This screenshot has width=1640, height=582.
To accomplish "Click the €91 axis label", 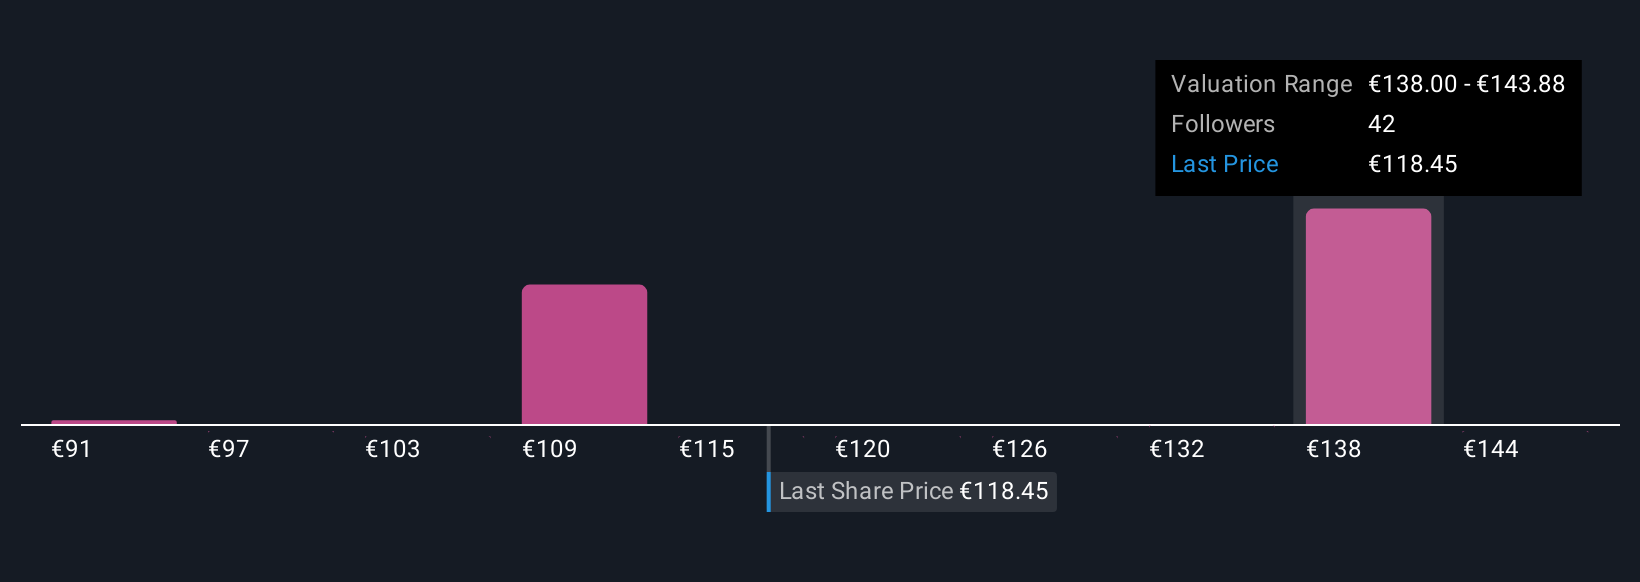I will (x=72, y=449).
